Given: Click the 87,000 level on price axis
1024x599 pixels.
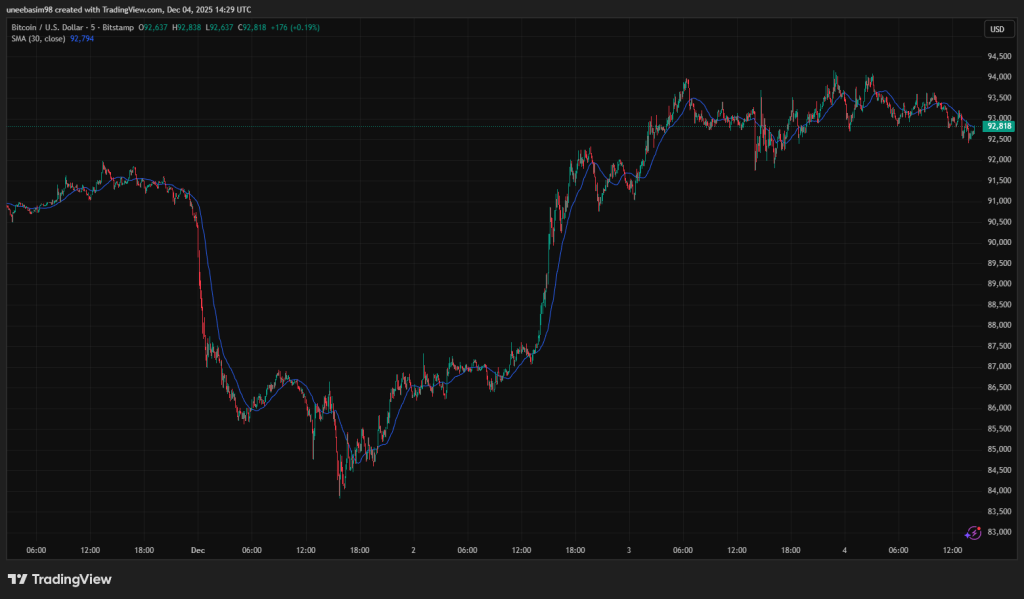Looking at the screenshot, I should click(996, 367).
